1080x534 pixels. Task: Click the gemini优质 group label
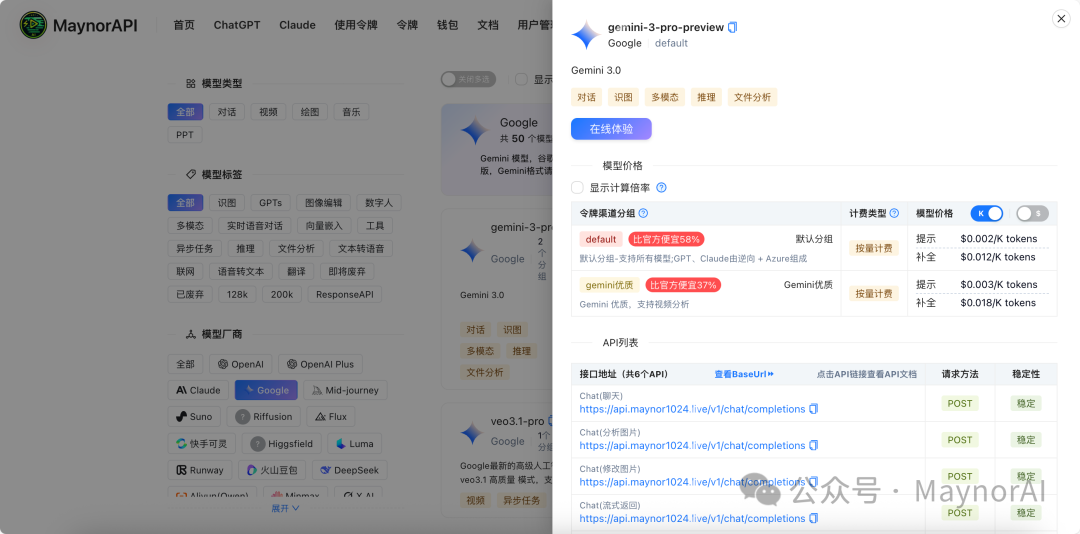coord(609,285)
